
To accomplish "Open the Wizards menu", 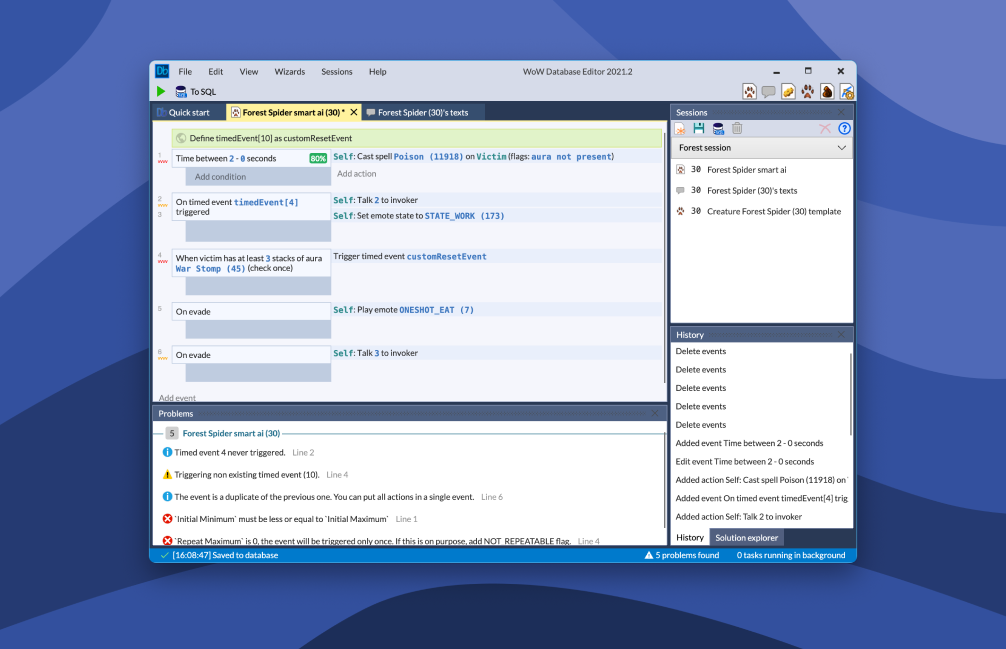I will coord(290,72).
